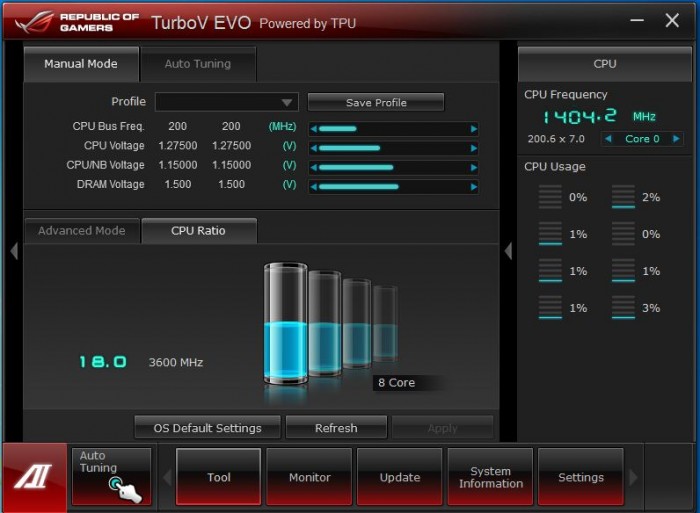Click the second CPU core cylinder

click(326, 322)
